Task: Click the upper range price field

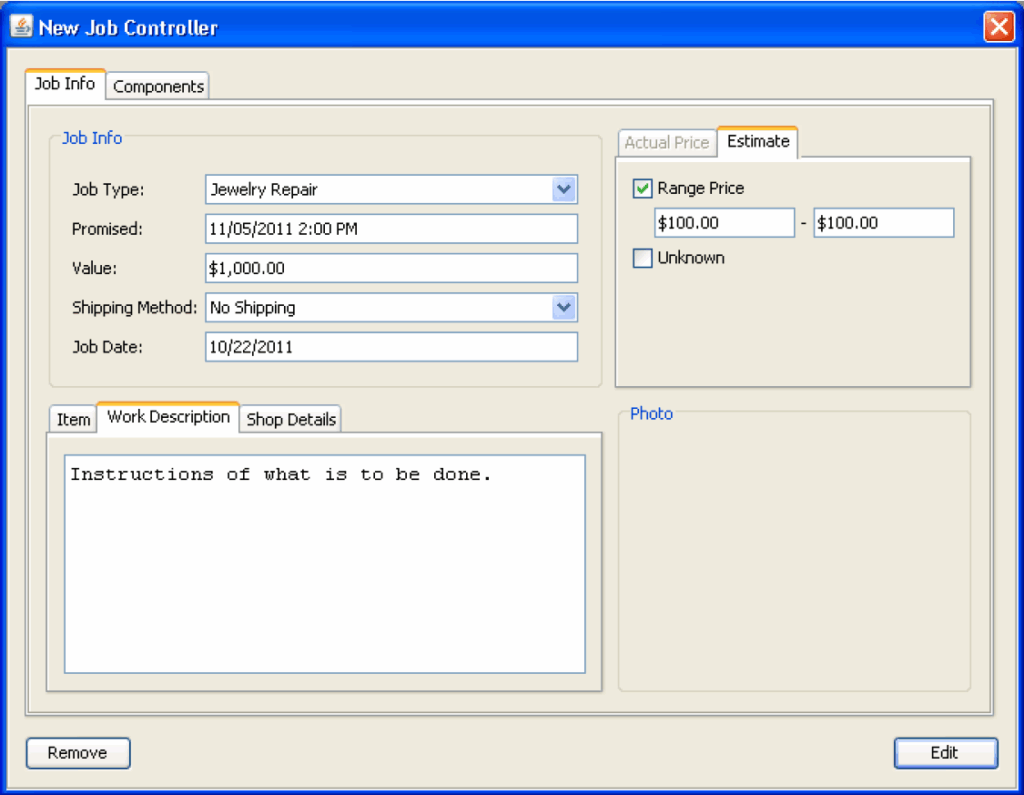Action: [x=884, y=223]
